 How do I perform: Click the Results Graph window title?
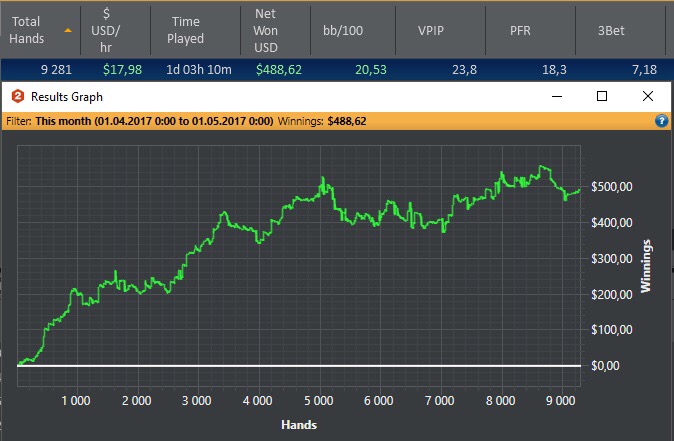coord(67,97)
